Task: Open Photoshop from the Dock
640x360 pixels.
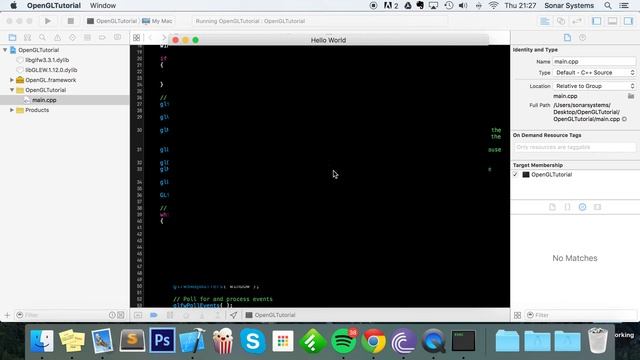Action: tap(162, 340)
